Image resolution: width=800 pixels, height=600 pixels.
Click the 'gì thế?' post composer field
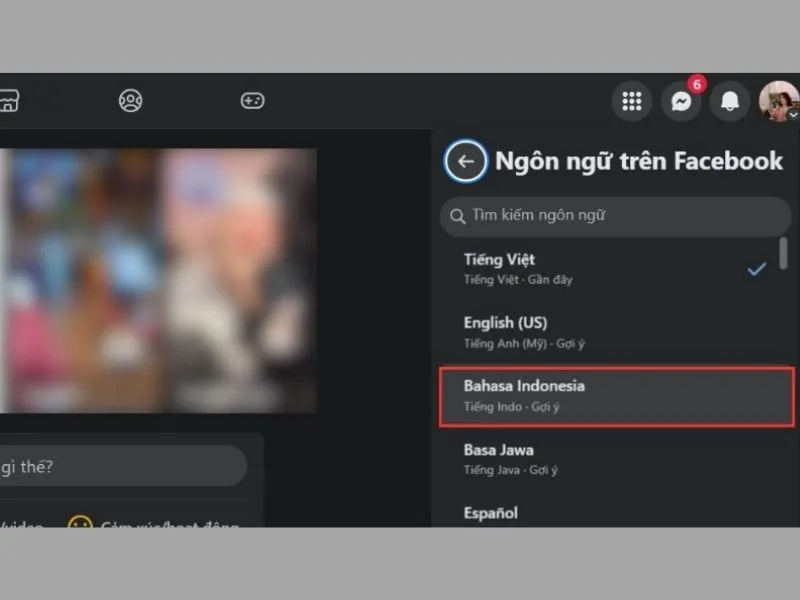pos(123,466)
